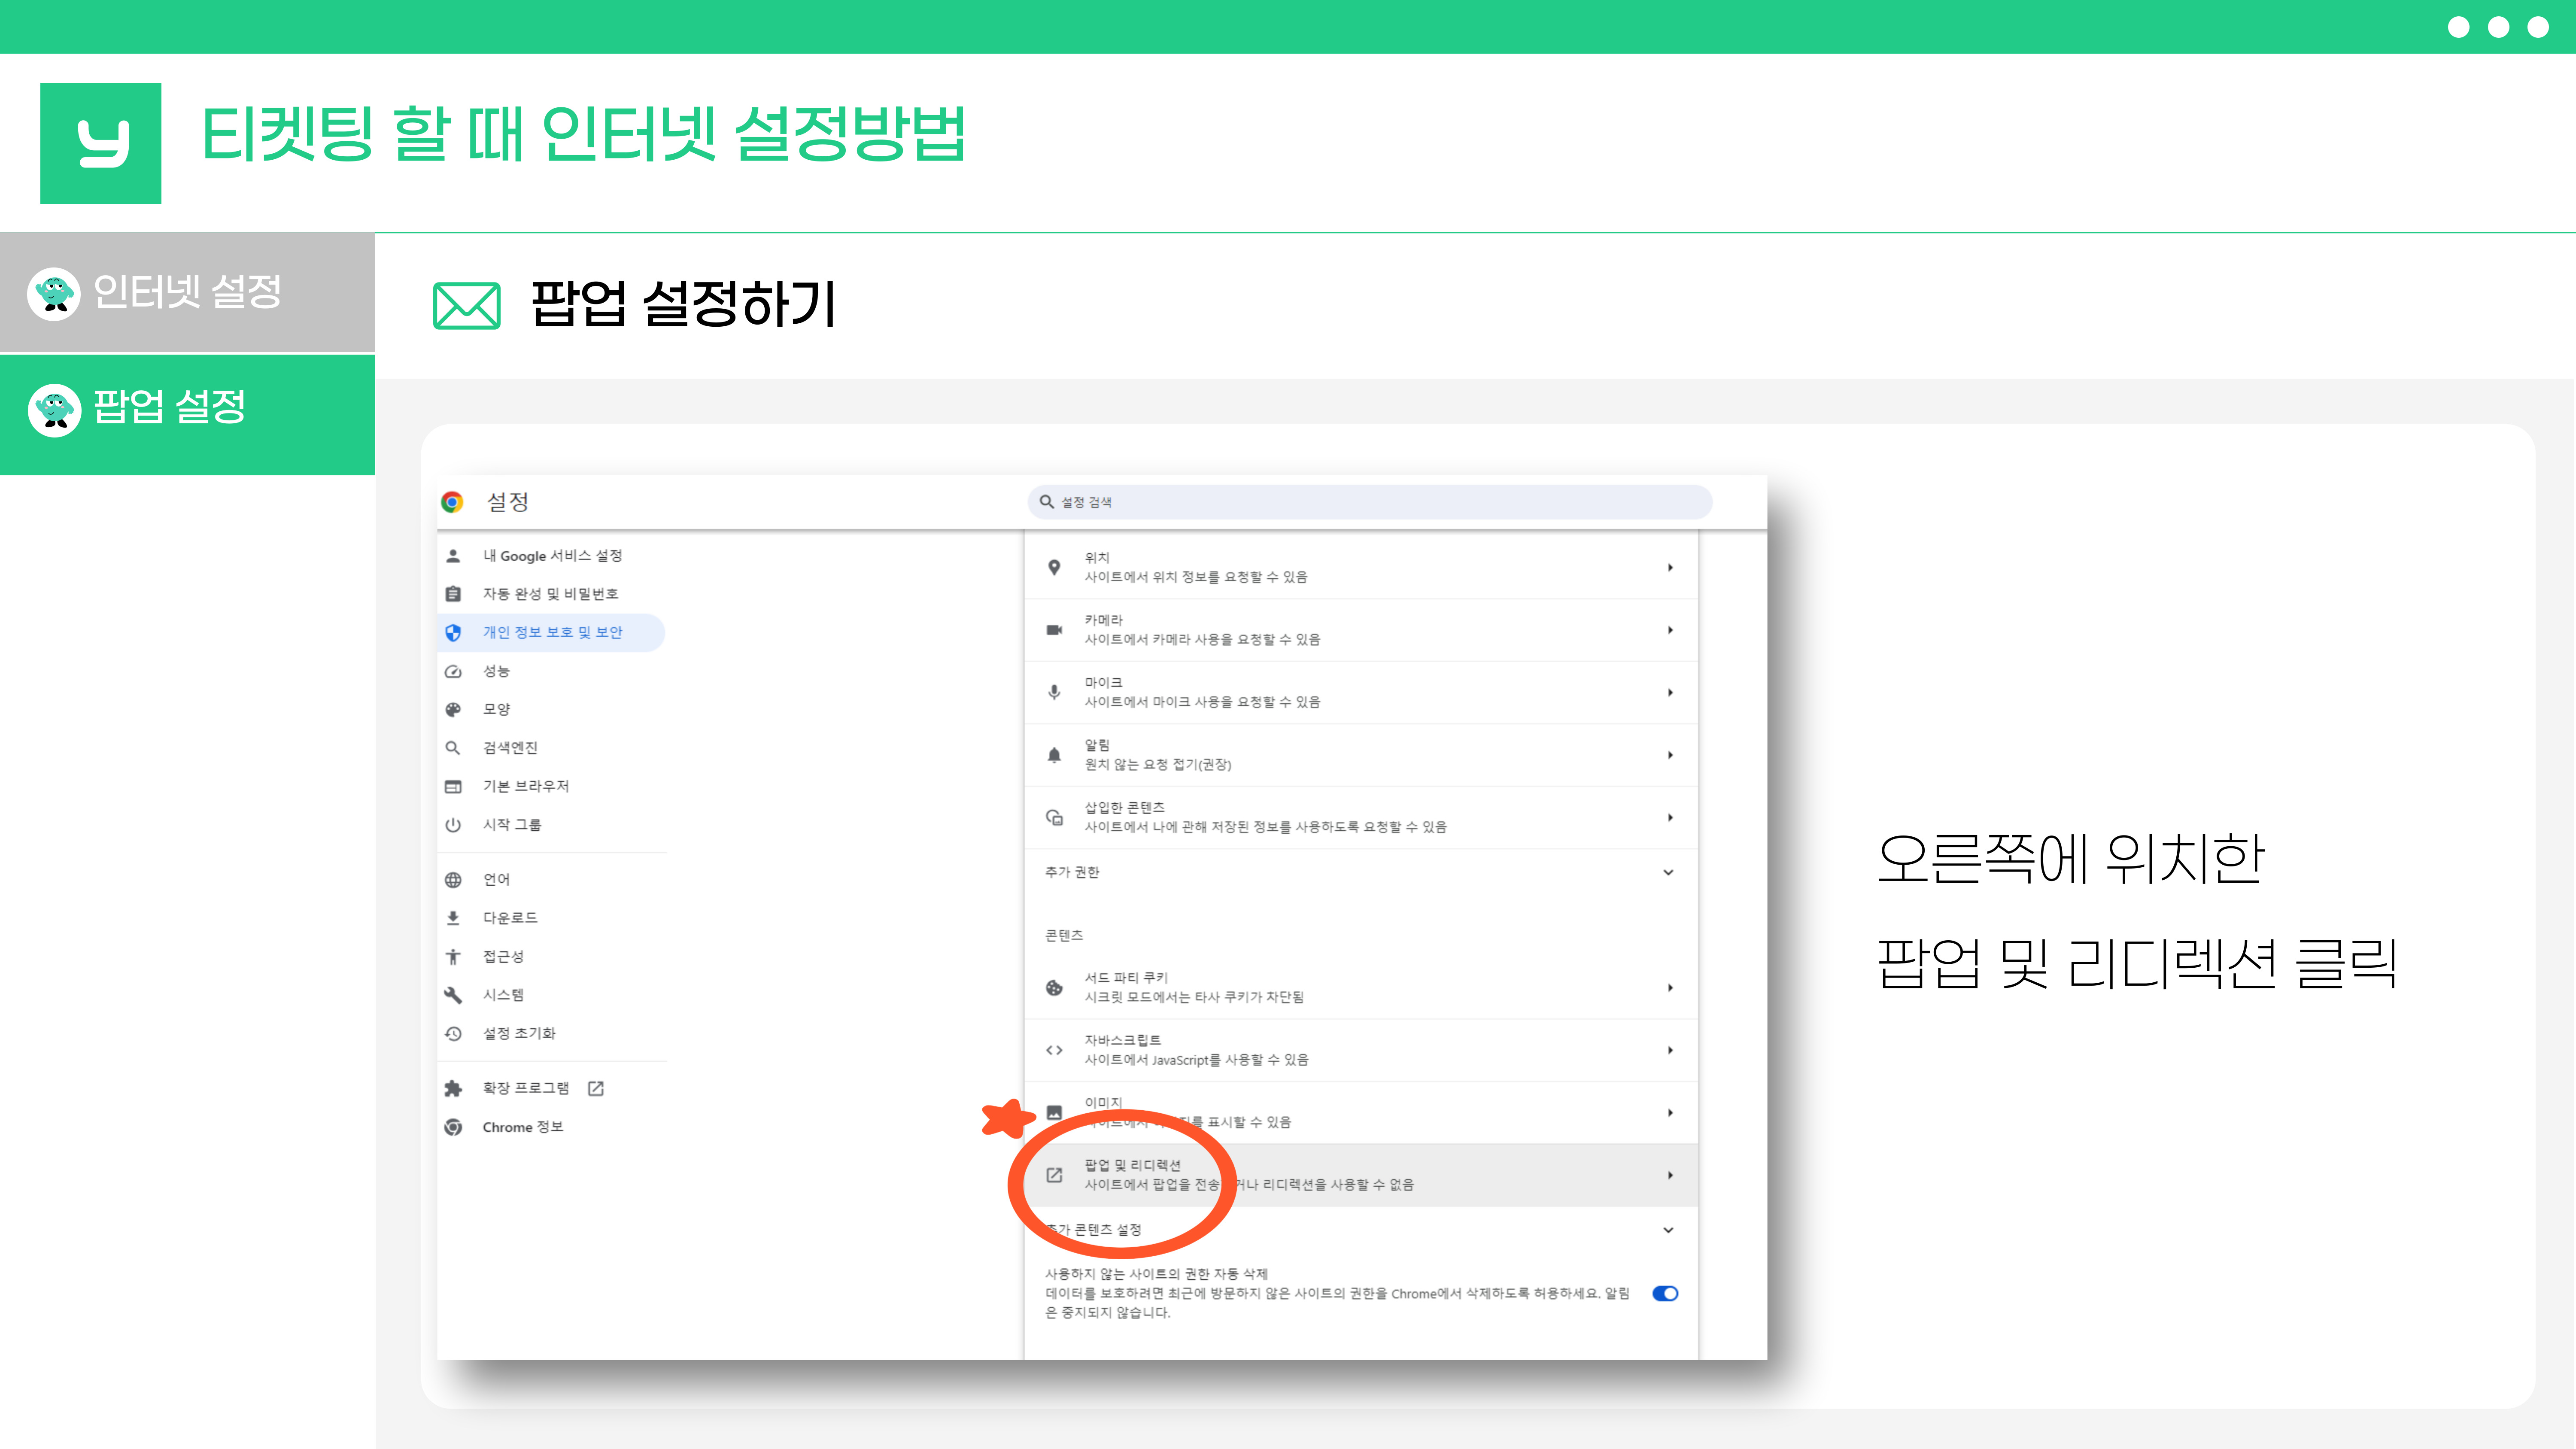Open 개인 정보 보호 및 보안 menu item
Image resolution: width=2576 pixels, height=1449 pixels.
tap(551, 632)
